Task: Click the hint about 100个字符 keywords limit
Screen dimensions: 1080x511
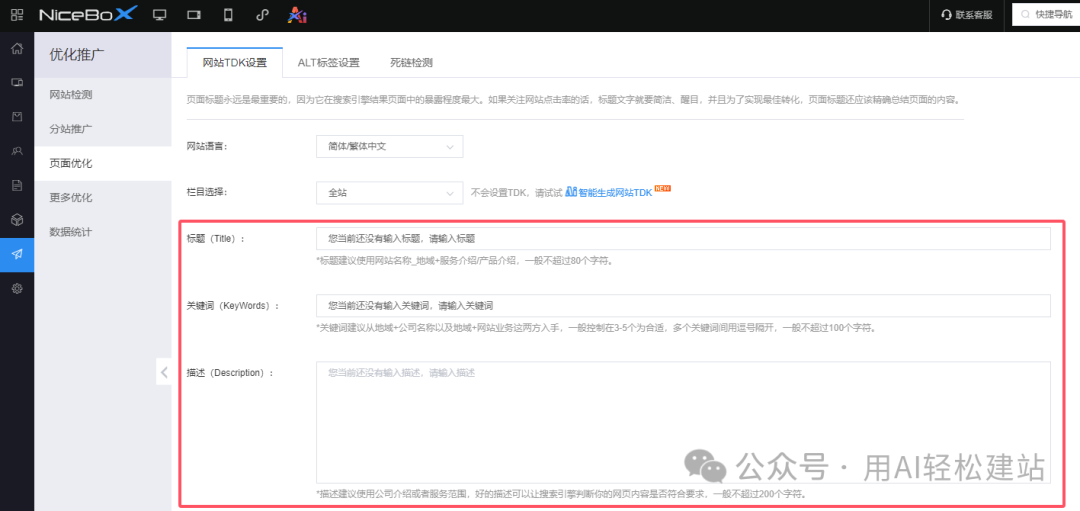Action: click(596, 328)
